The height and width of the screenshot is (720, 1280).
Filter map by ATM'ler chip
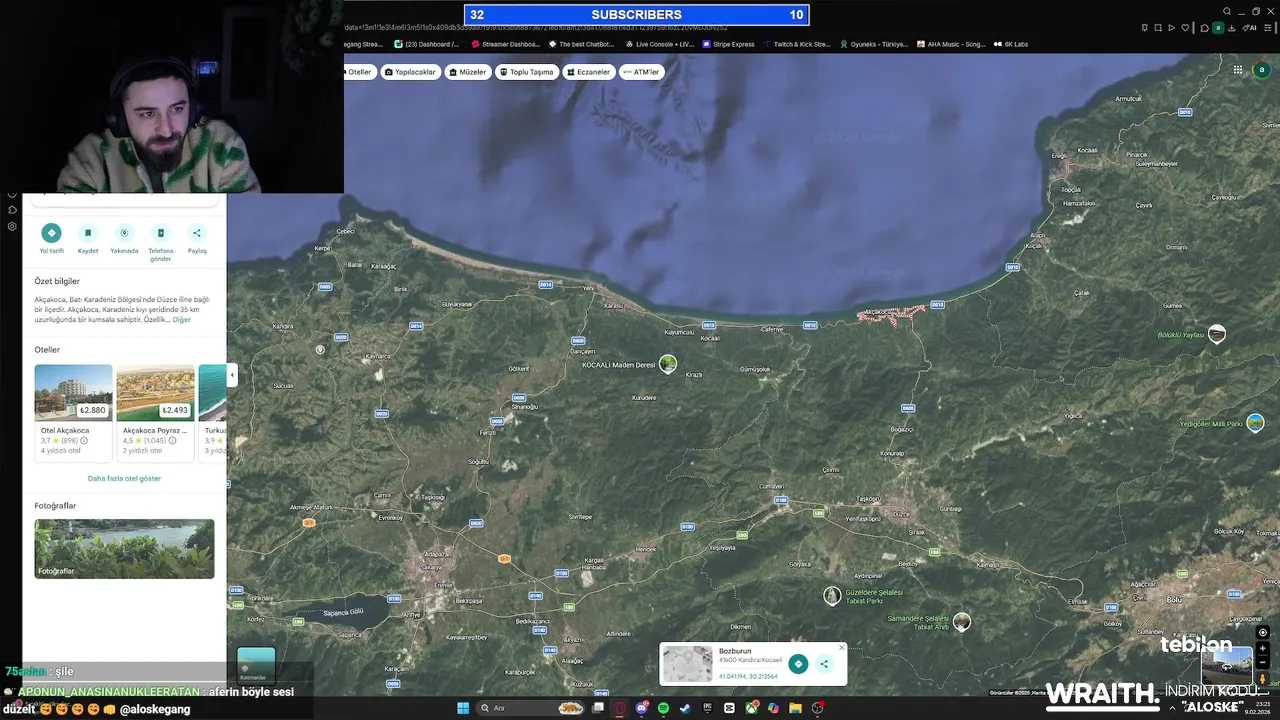641,72
